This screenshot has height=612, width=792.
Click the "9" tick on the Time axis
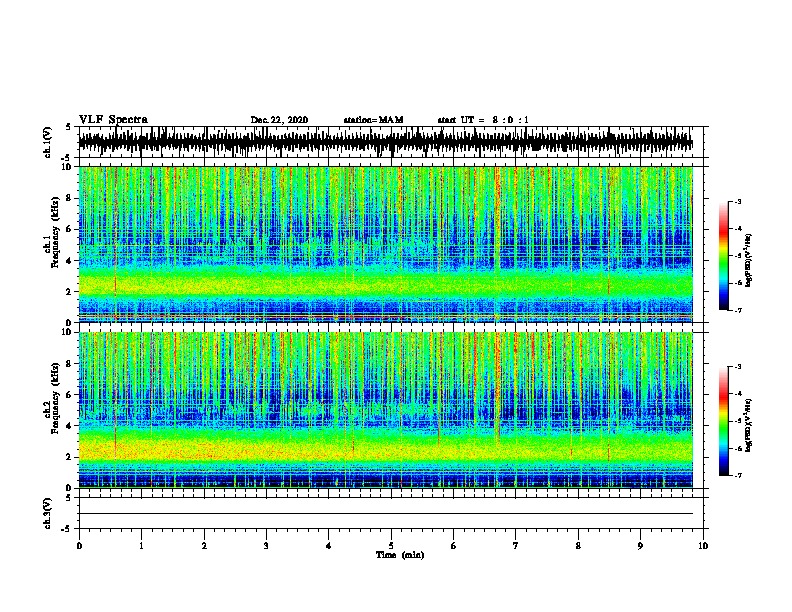click(640, 546)
